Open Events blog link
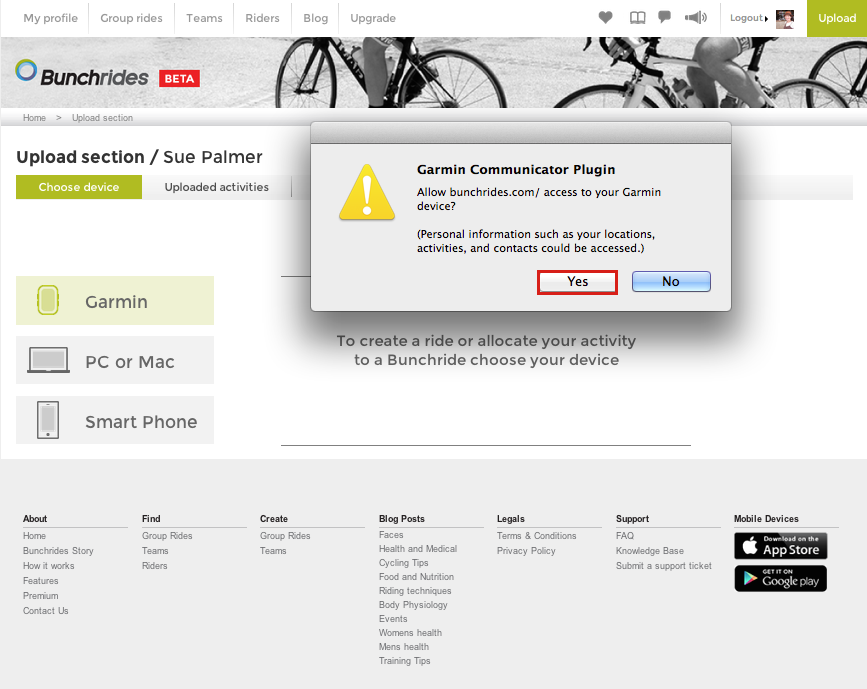The height and width of the screenshot is (689, 867). pos(393,619)
